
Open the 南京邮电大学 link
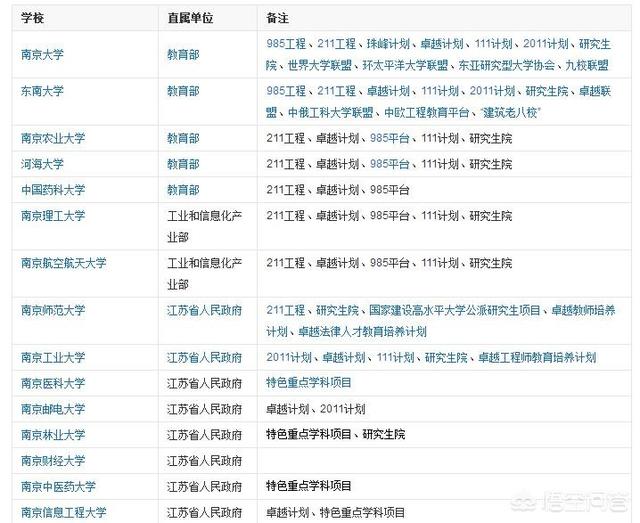53,409
